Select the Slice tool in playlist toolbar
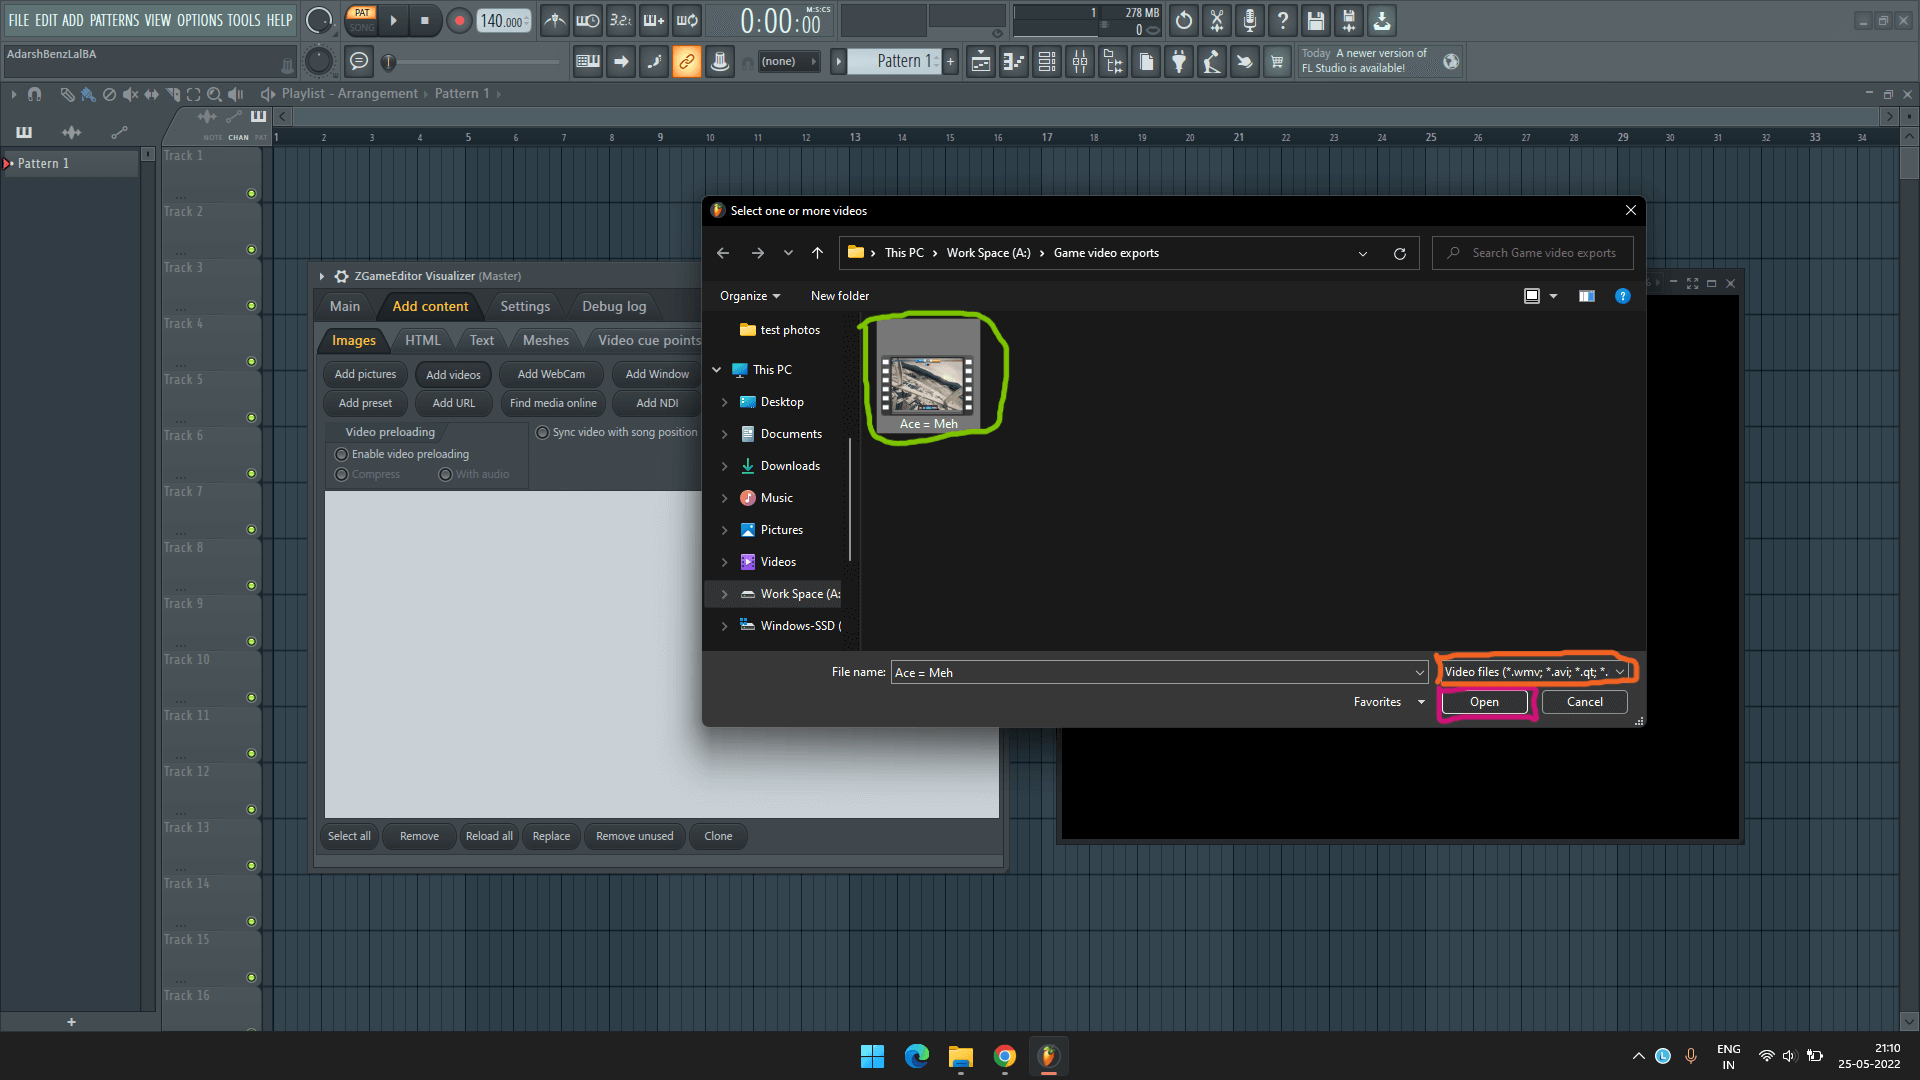This screenshot has height=1080, width=1920. pyautogui.click(x=172, y=94)
